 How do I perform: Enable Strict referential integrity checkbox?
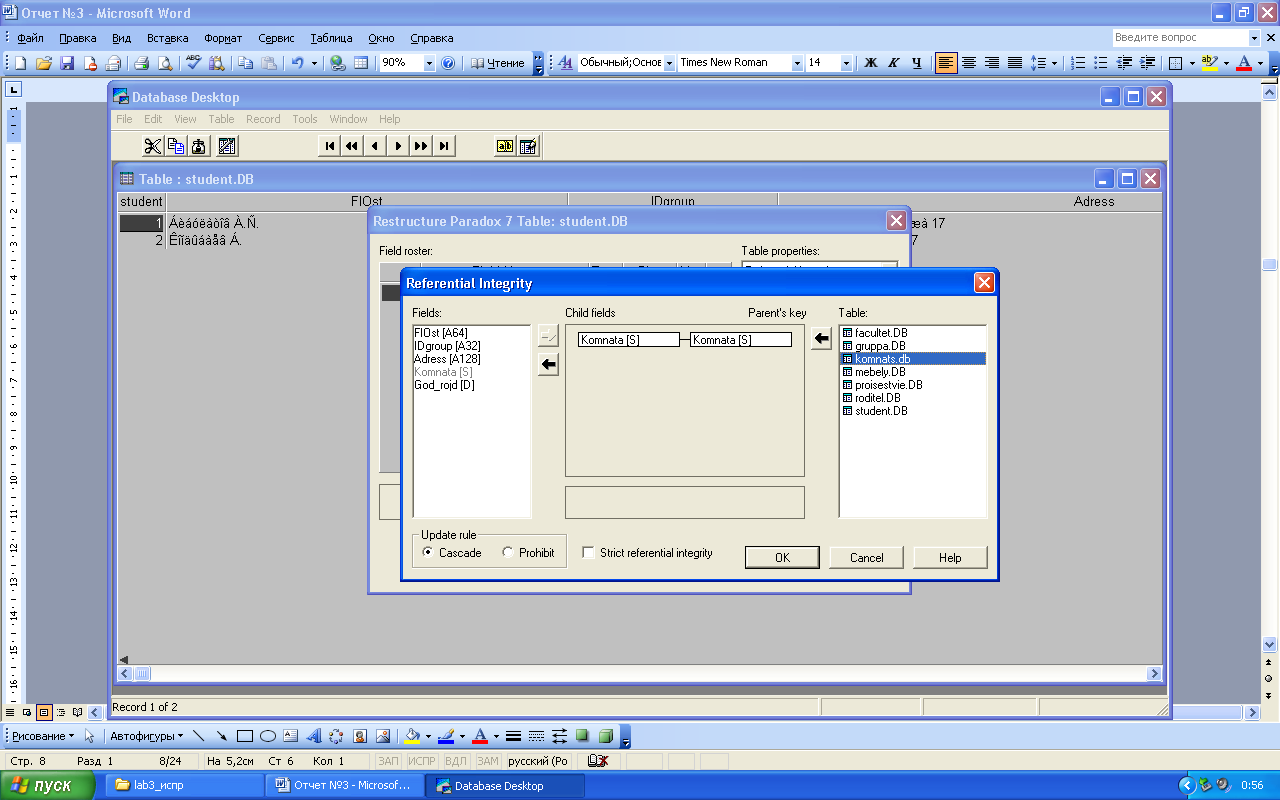589,553
